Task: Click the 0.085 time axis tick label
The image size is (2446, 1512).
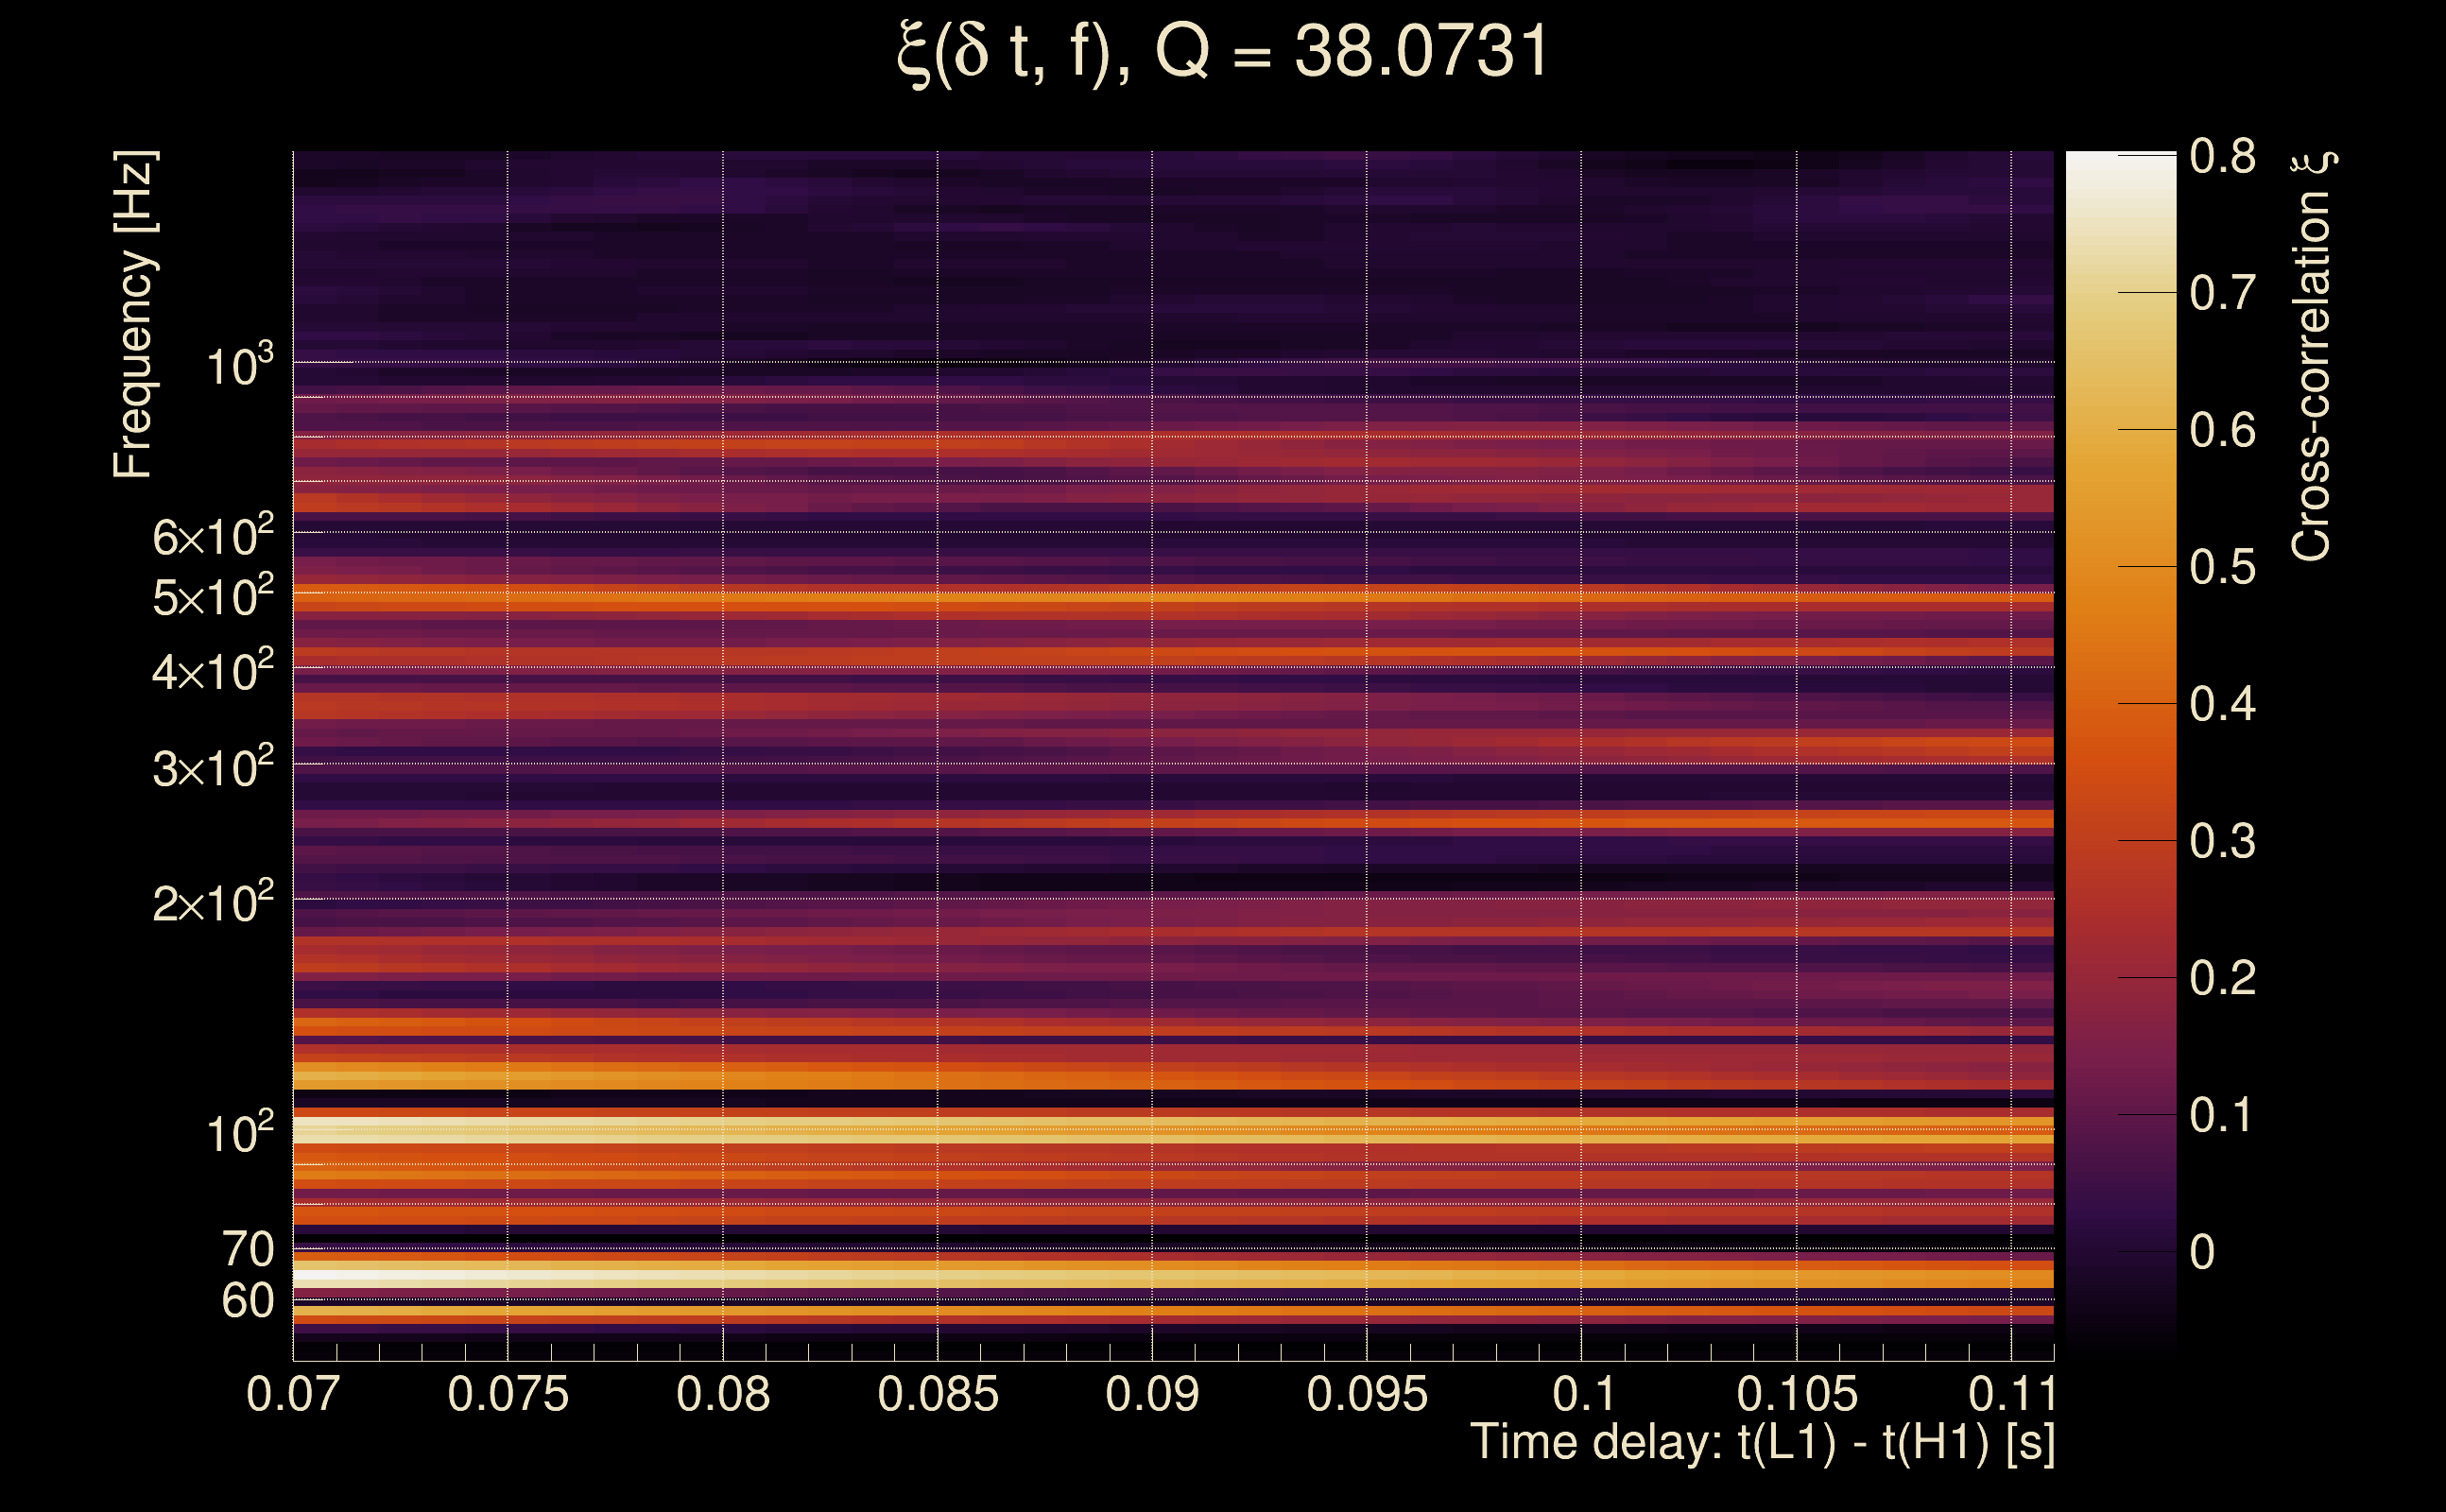Action: (937, 1394)
